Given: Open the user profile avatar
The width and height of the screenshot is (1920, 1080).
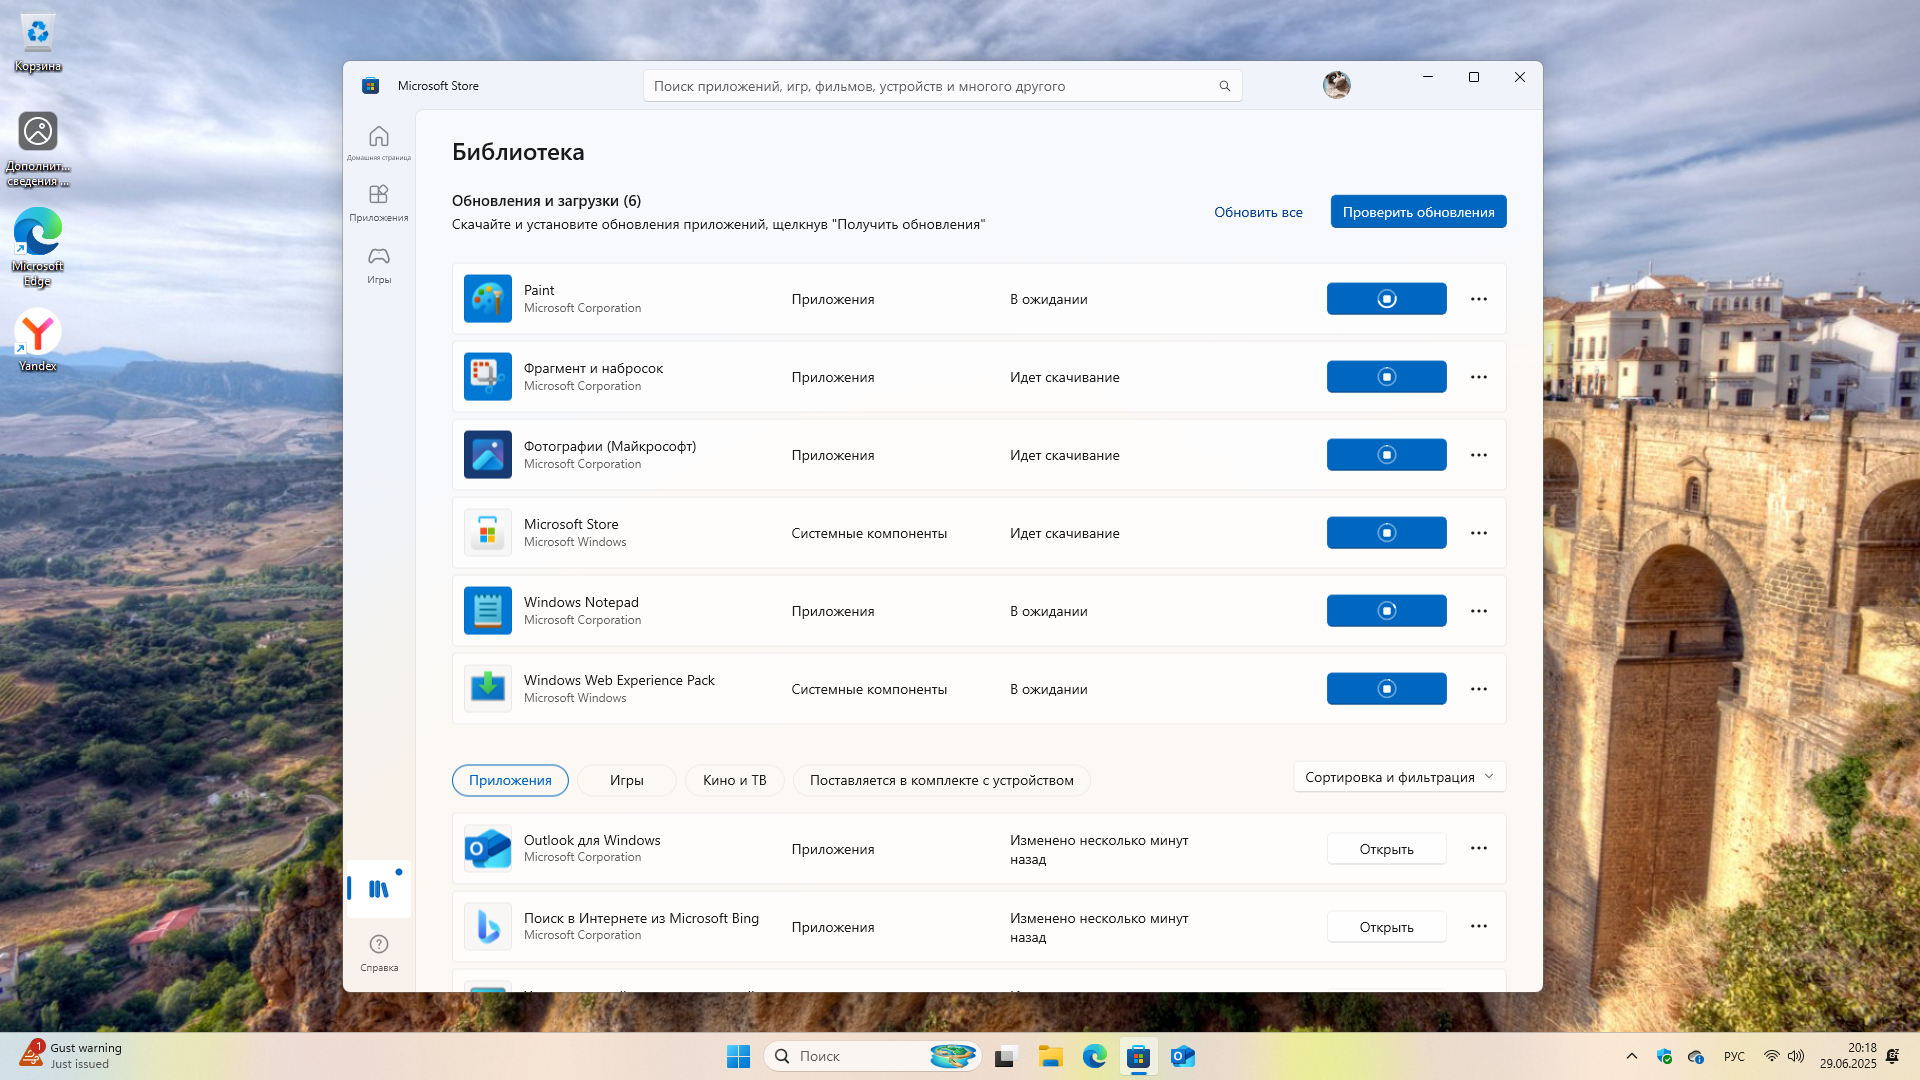Looking at the screenshot, I should (x=1336, y=85).
